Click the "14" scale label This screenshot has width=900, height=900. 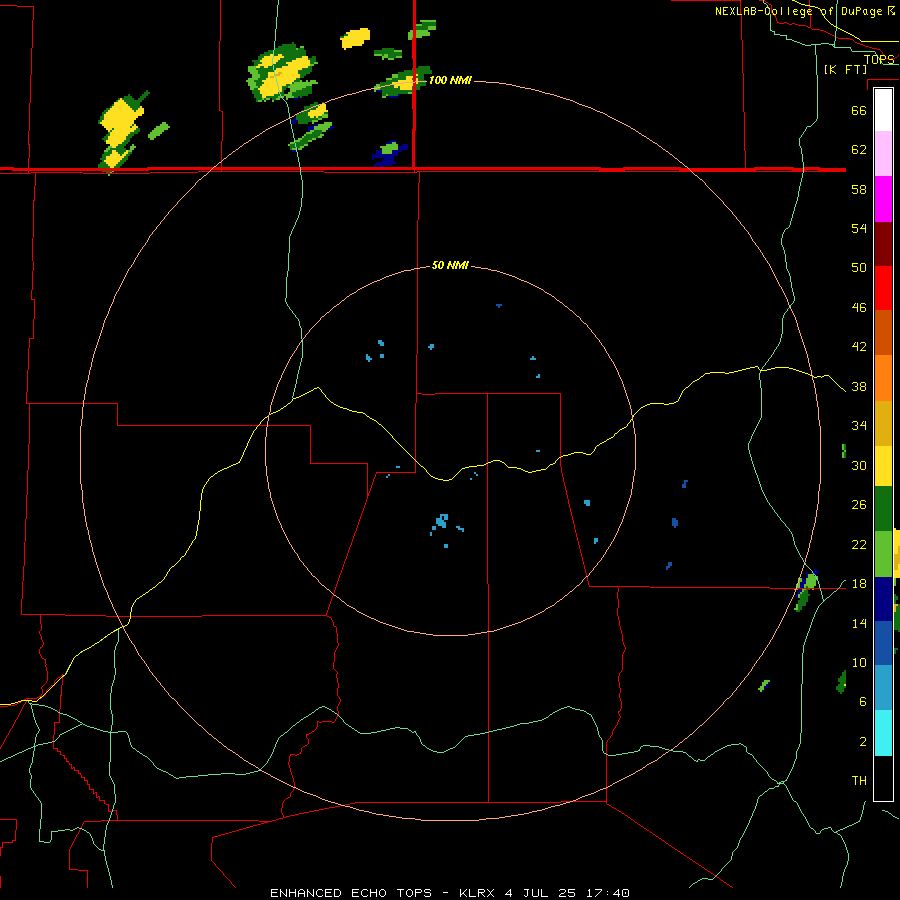[x=859, y=623]
